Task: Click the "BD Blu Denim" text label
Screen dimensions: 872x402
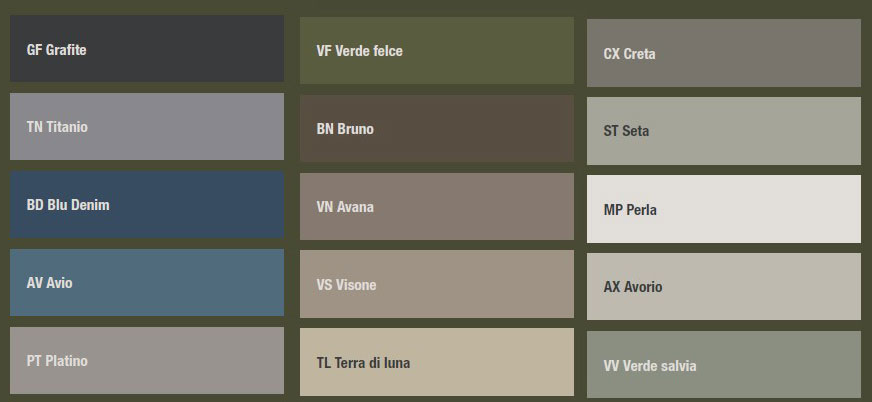Action: 68,205
